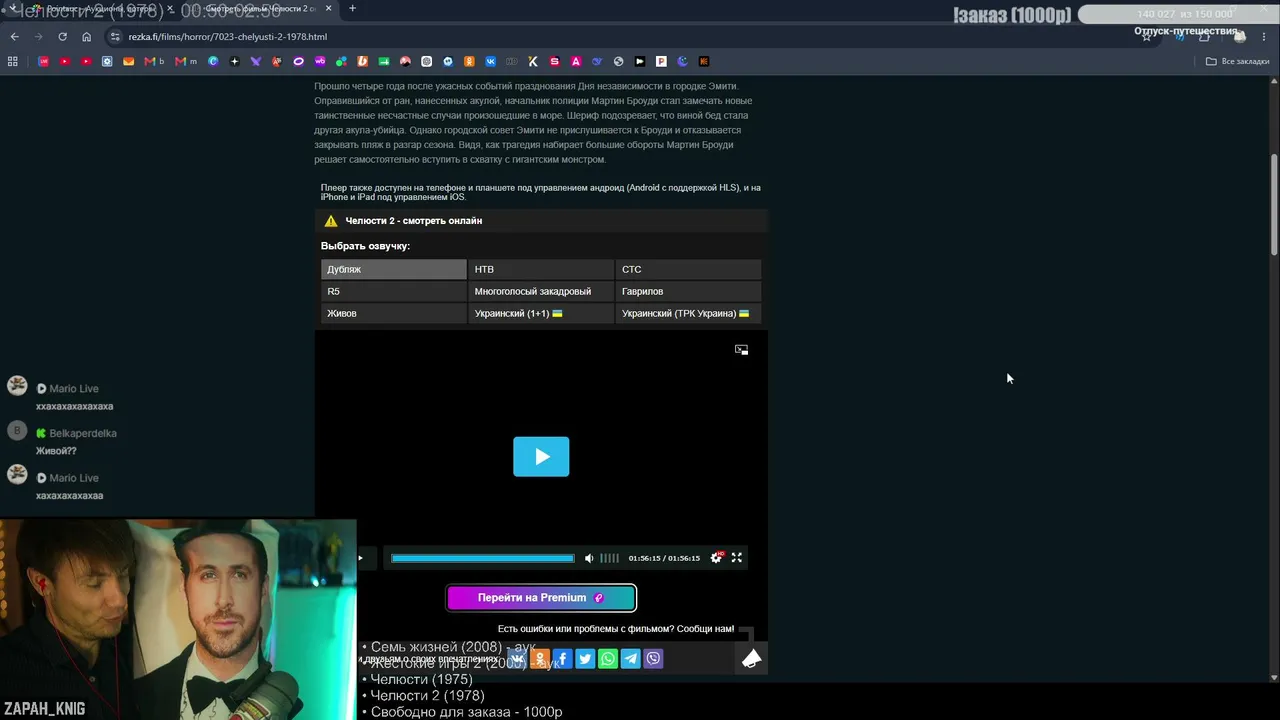Viewport: 1280px width, 720px height.
Task: Switch the voiceover to НТВ
Action: pos(541,269)
